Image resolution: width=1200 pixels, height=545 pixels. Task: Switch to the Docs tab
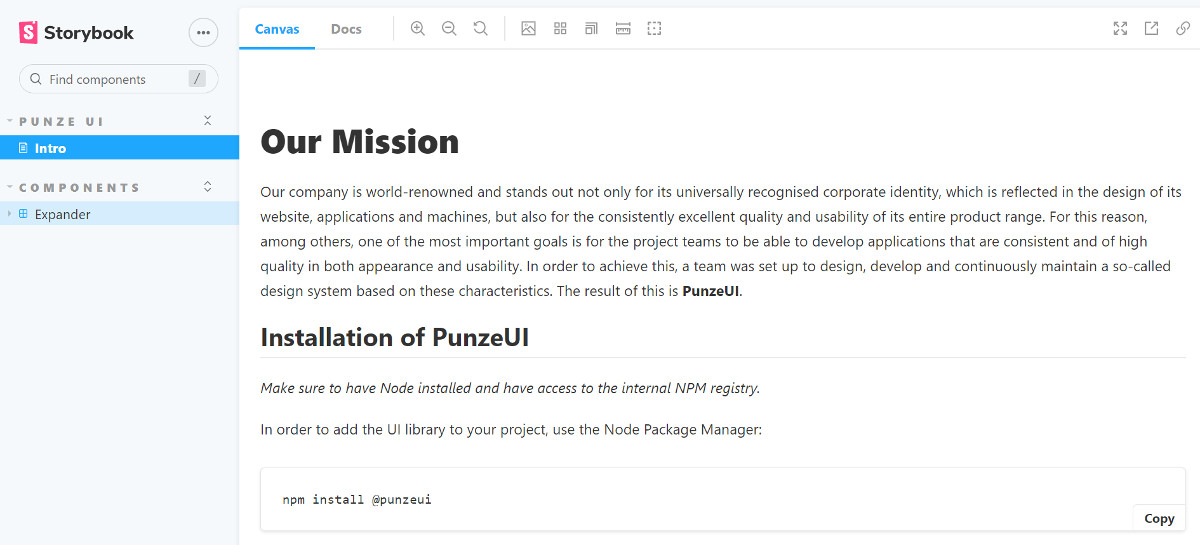pos(346,29)
